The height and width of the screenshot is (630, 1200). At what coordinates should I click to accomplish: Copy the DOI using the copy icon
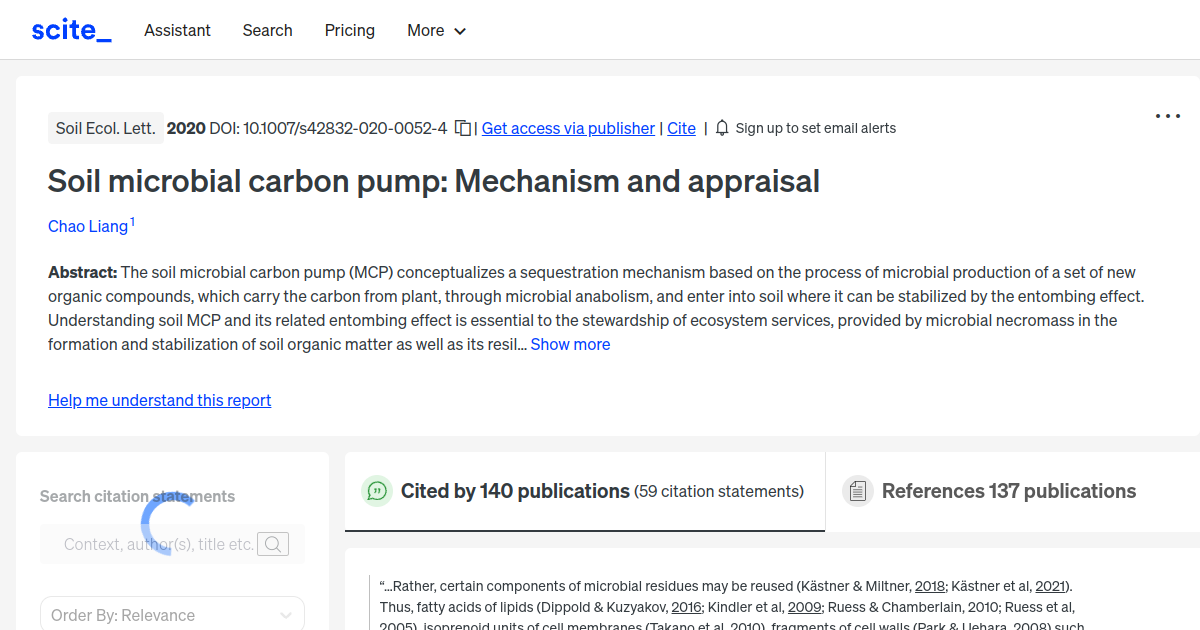461,128
